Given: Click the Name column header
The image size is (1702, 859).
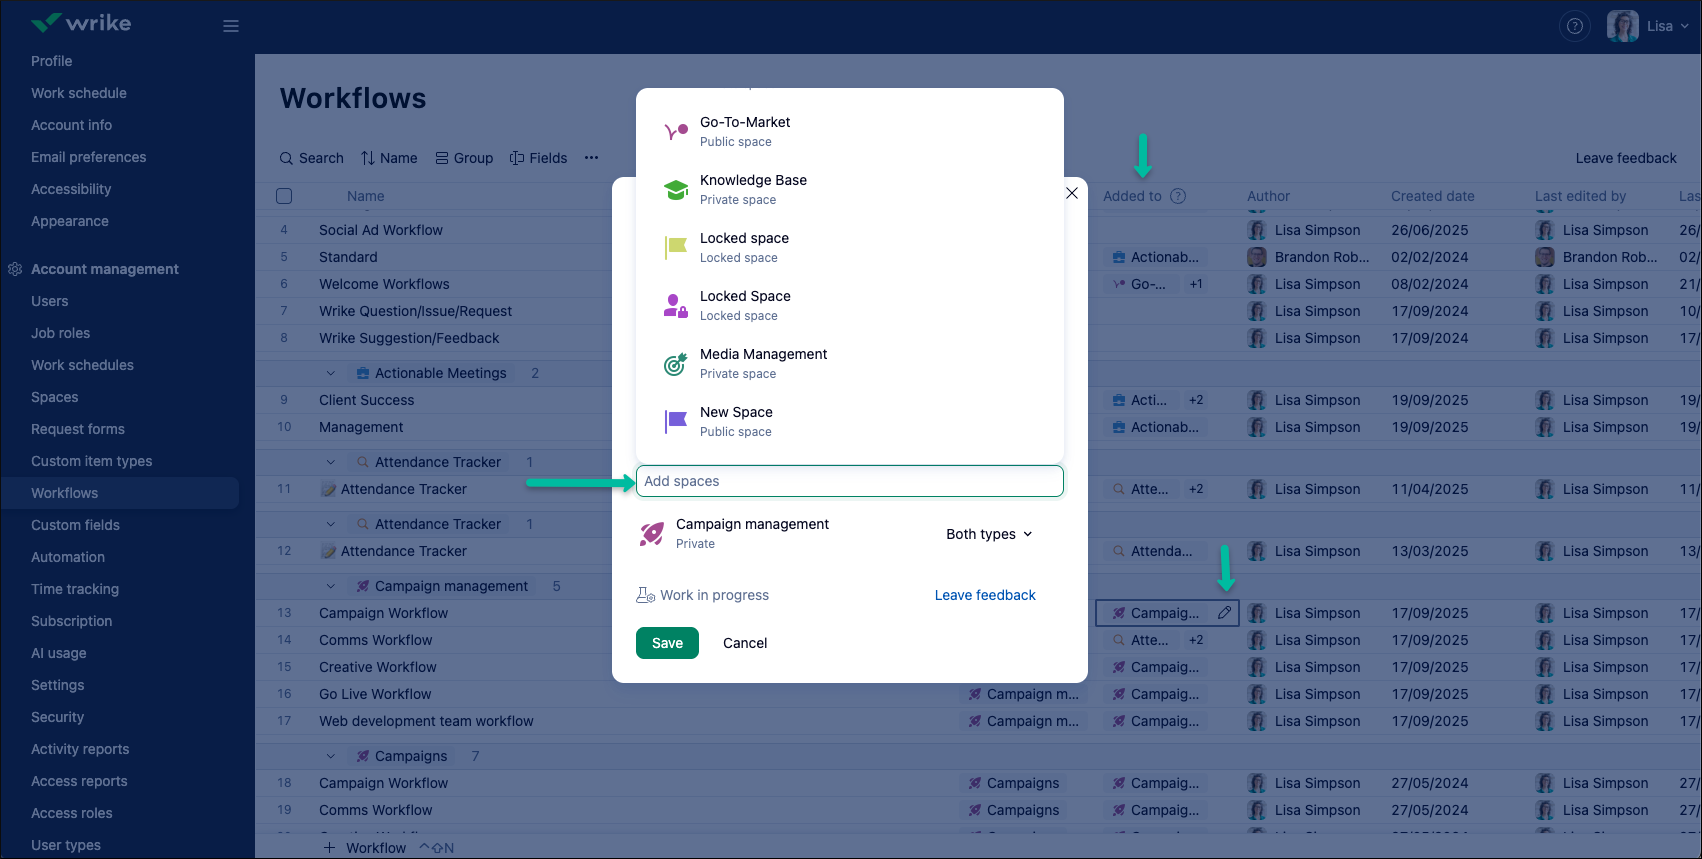Looking at the screenshot, I should click(x=366, y=196).
